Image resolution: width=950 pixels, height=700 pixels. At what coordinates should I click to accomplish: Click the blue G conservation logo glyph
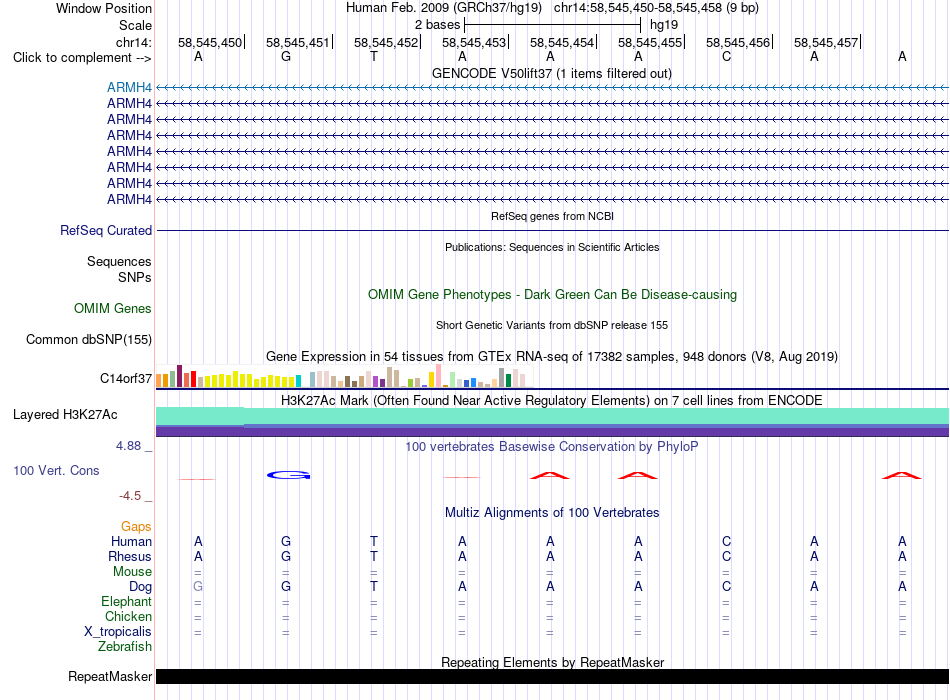pyautogui.click(x=288, y=475)
